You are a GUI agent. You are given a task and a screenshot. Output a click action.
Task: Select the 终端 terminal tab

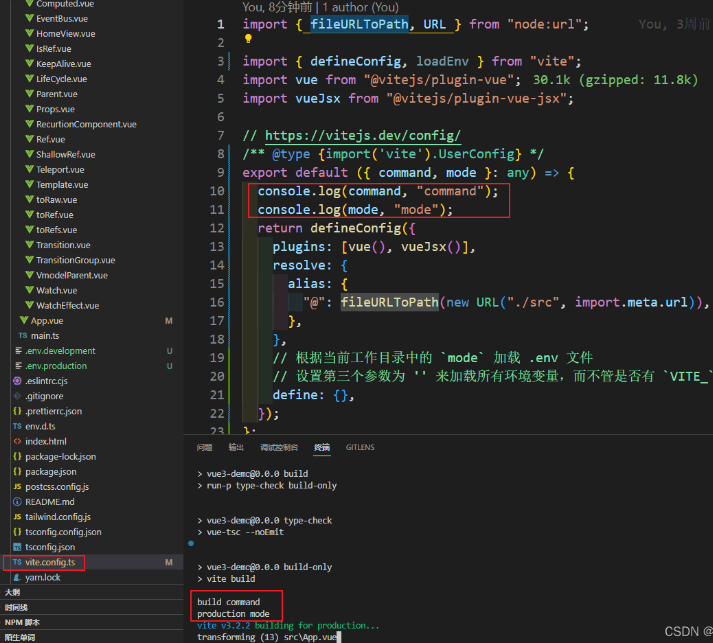pos(322,447)
